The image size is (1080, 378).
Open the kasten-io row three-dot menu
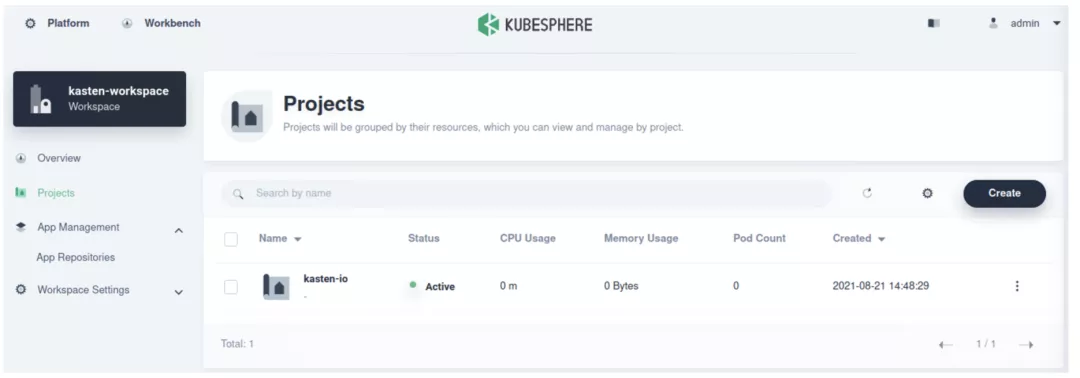1017,286
